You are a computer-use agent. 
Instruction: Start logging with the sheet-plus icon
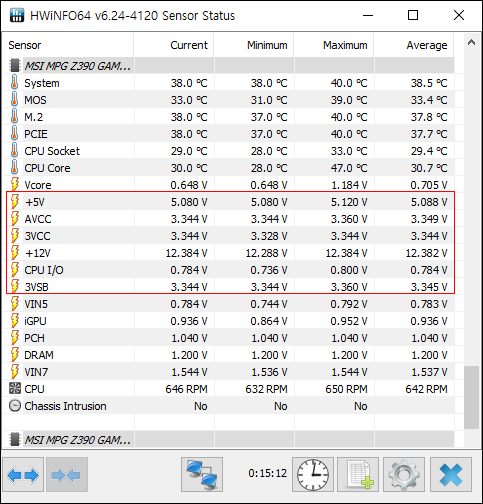point(358,475)
